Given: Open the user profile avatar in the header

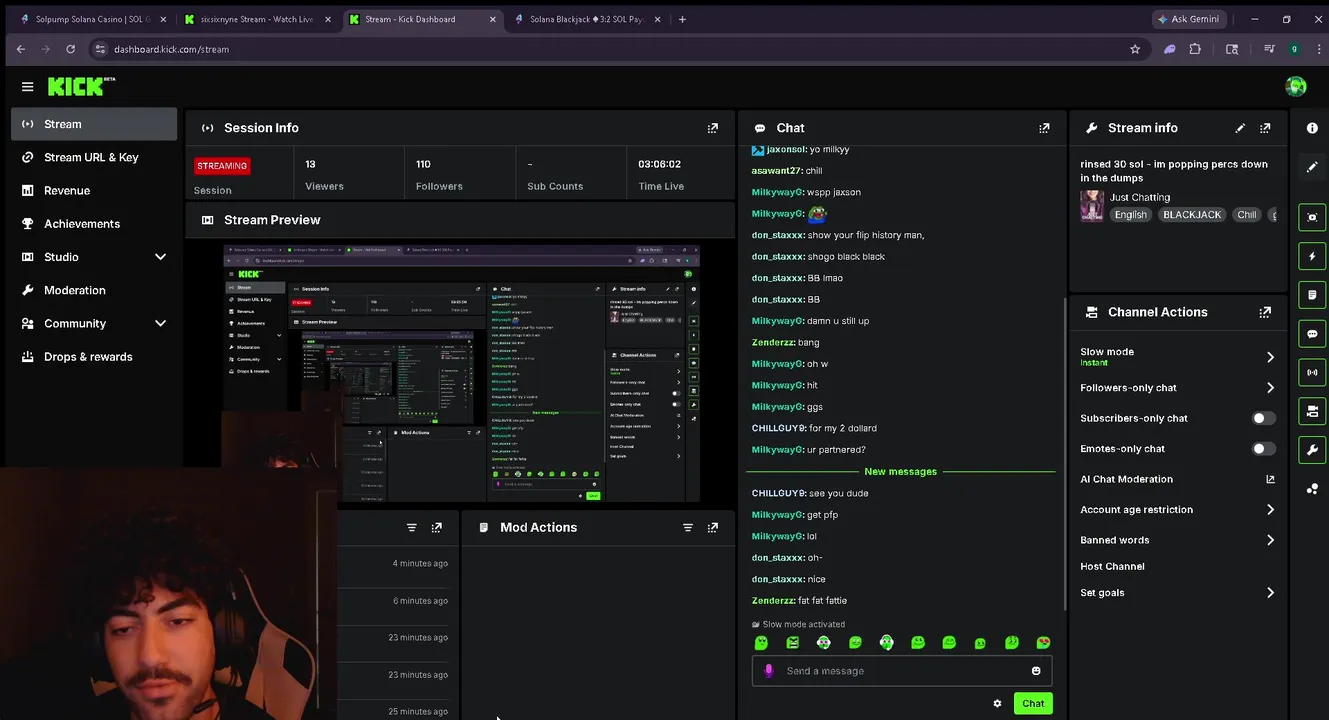Looking at the screenshot, I should (1295, 87).
